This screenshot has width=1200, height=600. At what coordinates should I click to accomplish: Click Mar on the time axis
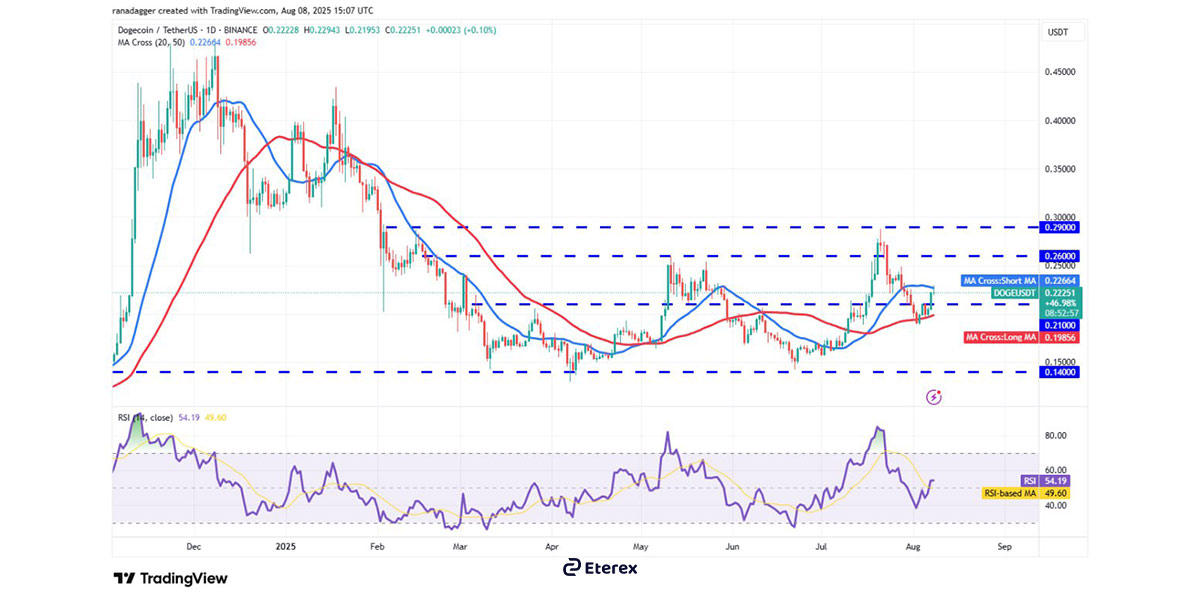[461, 547]
